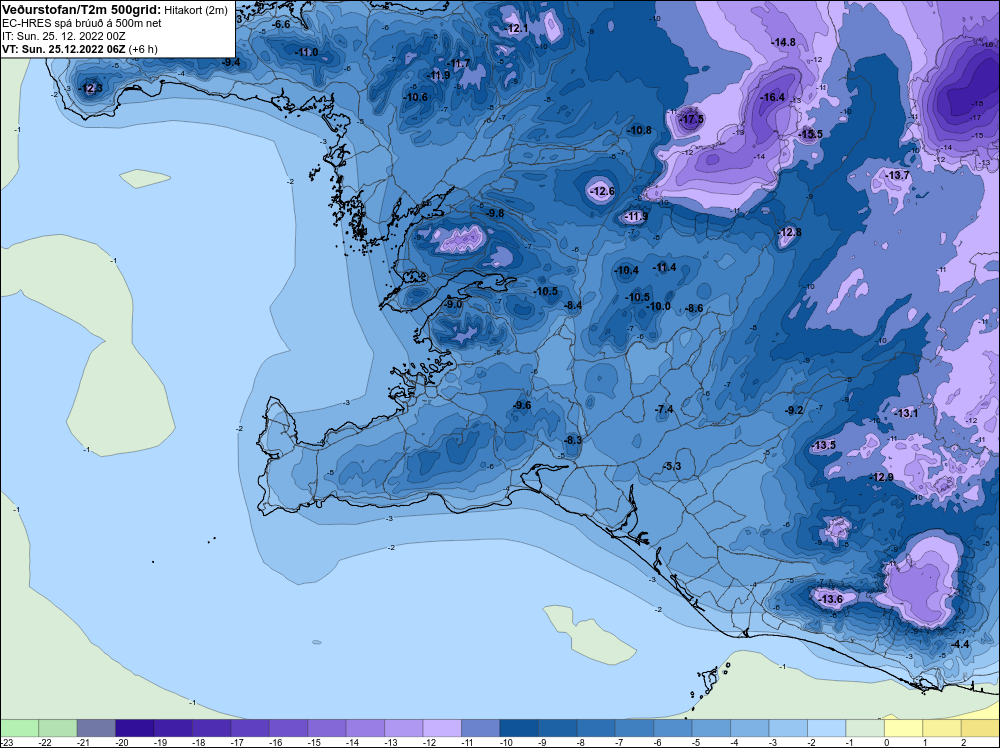Select the -9.8 temperature value
Image resolution: width=1000 pixels, height=748 pixels.
click(494, 213)
